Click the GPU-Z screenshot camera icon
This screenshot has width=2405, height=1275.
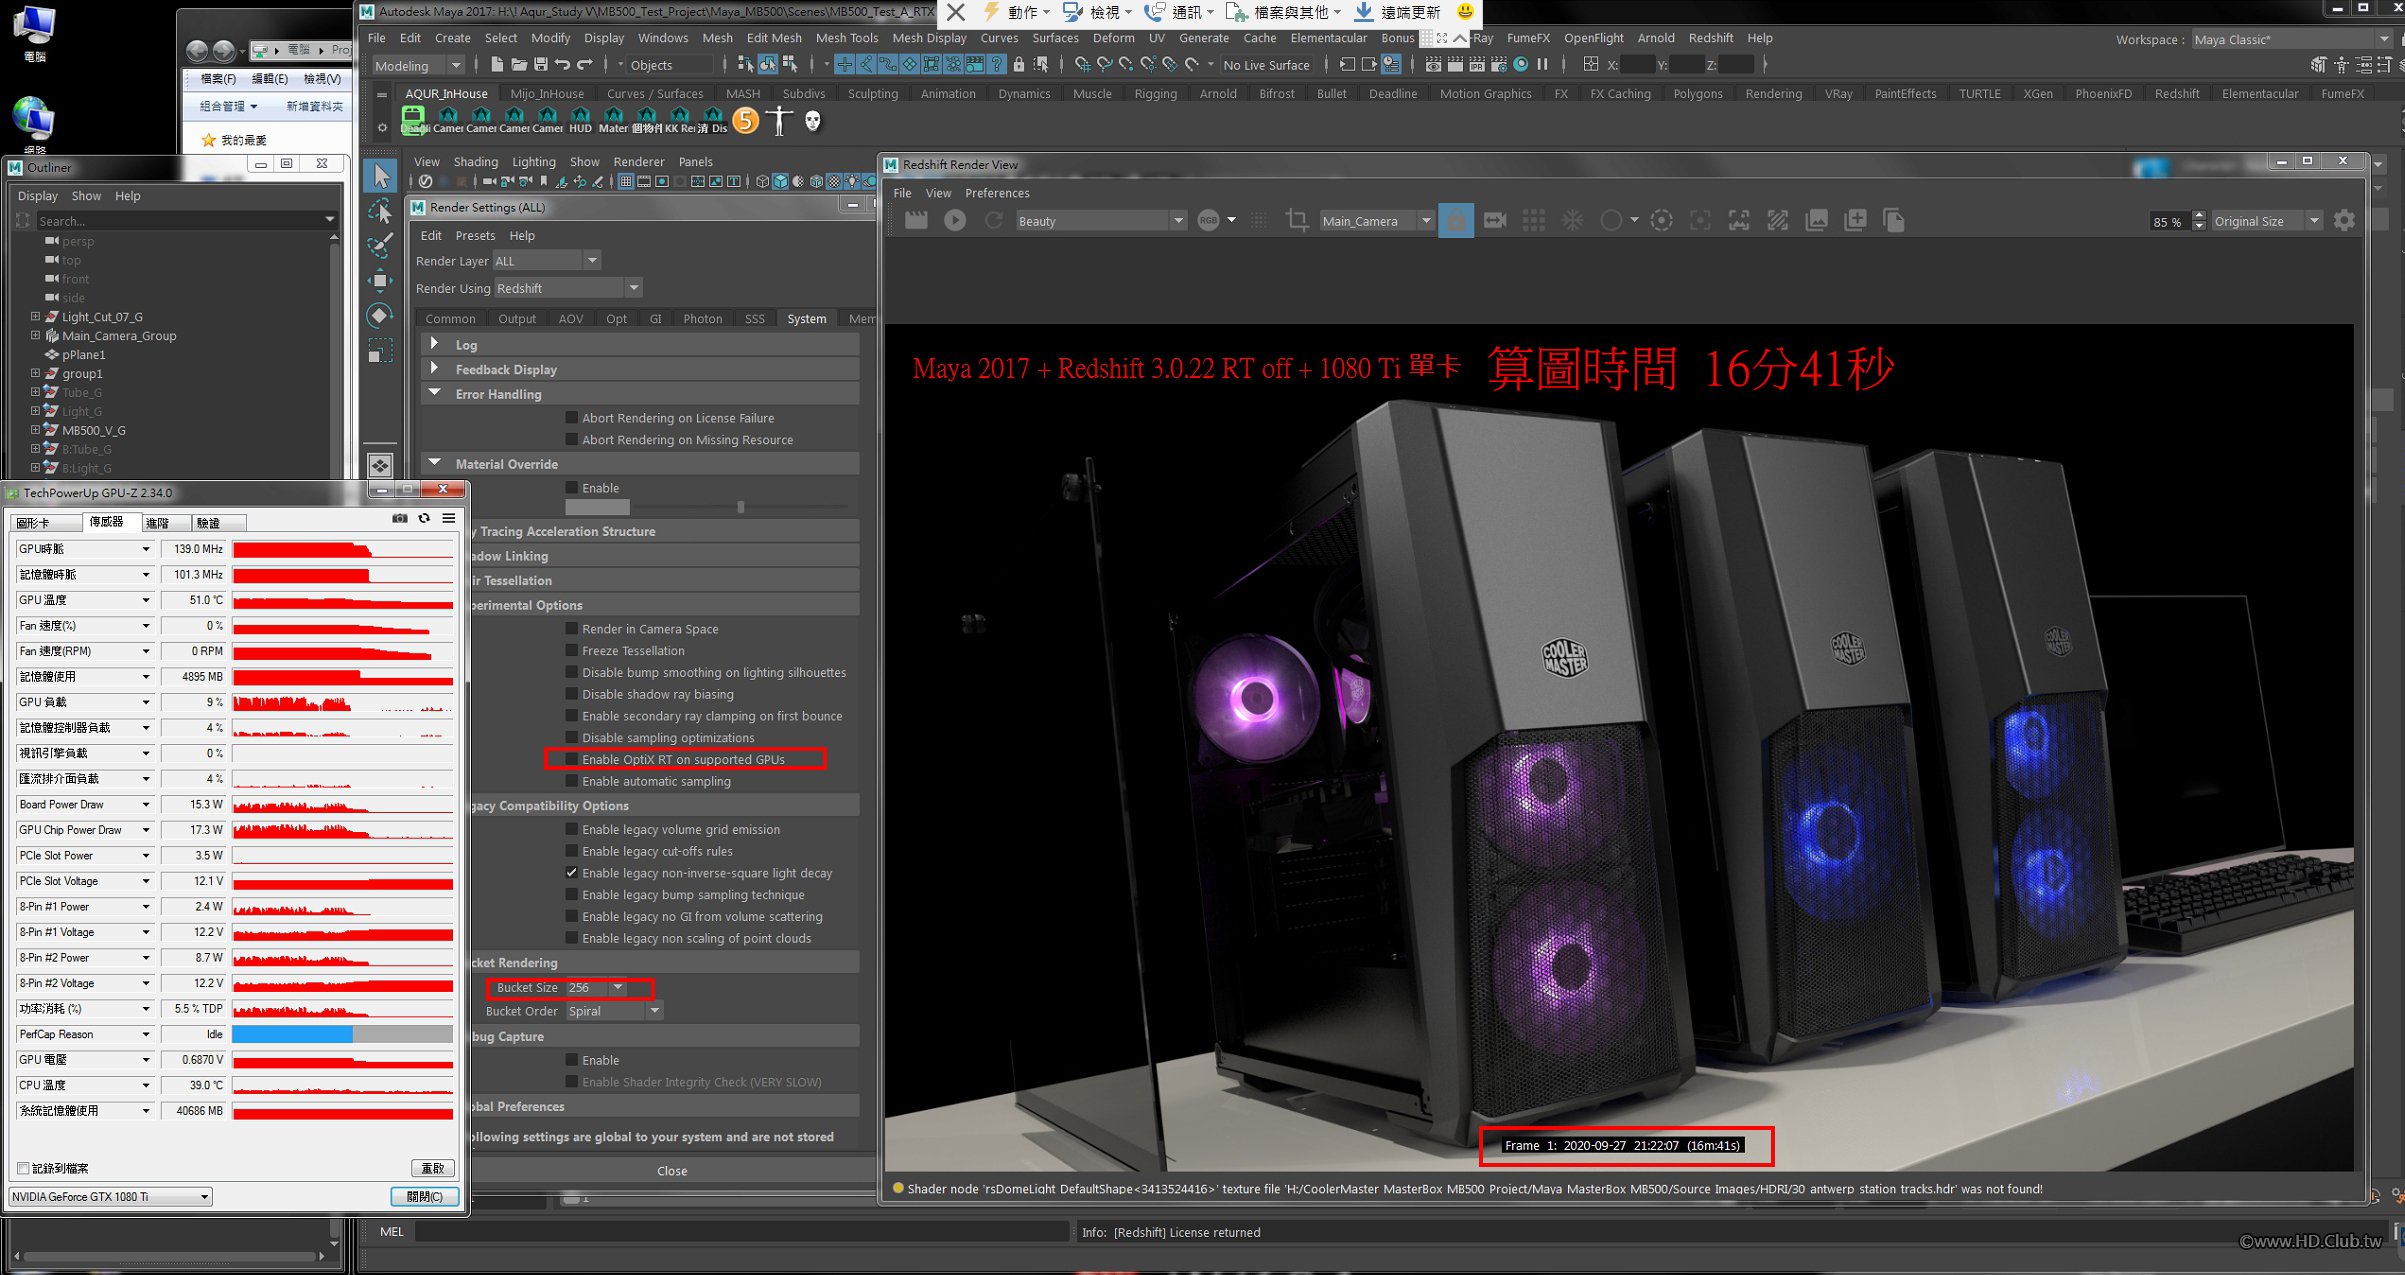click(400, 518)
